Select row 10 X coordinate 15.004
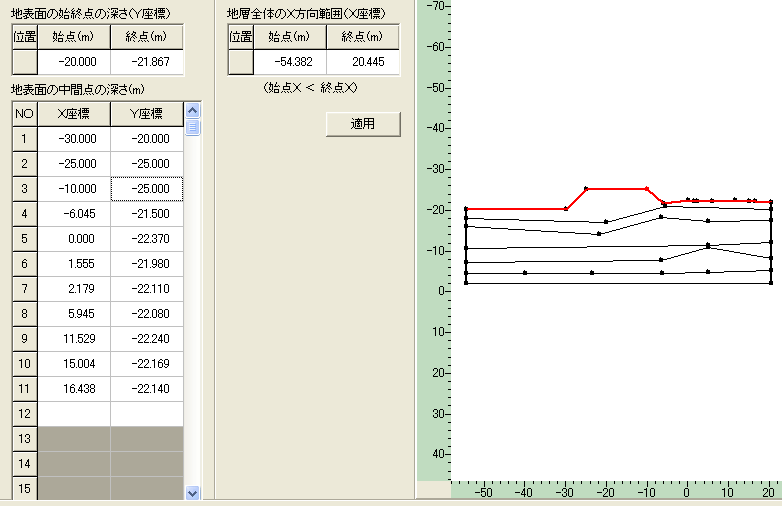Viewport: 782px width, 506px height. tap(74, 363)
